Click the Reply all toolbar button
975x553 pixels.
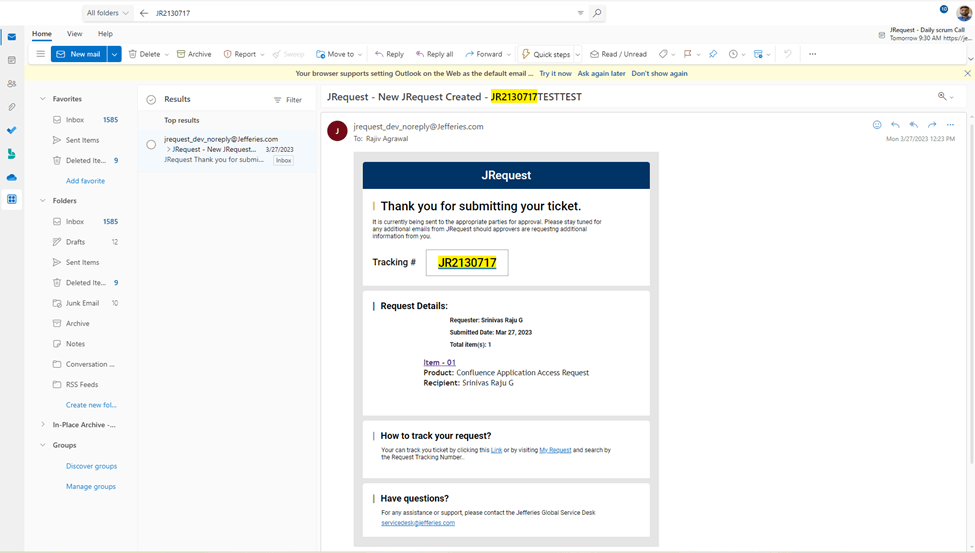(x=434, y=54)
